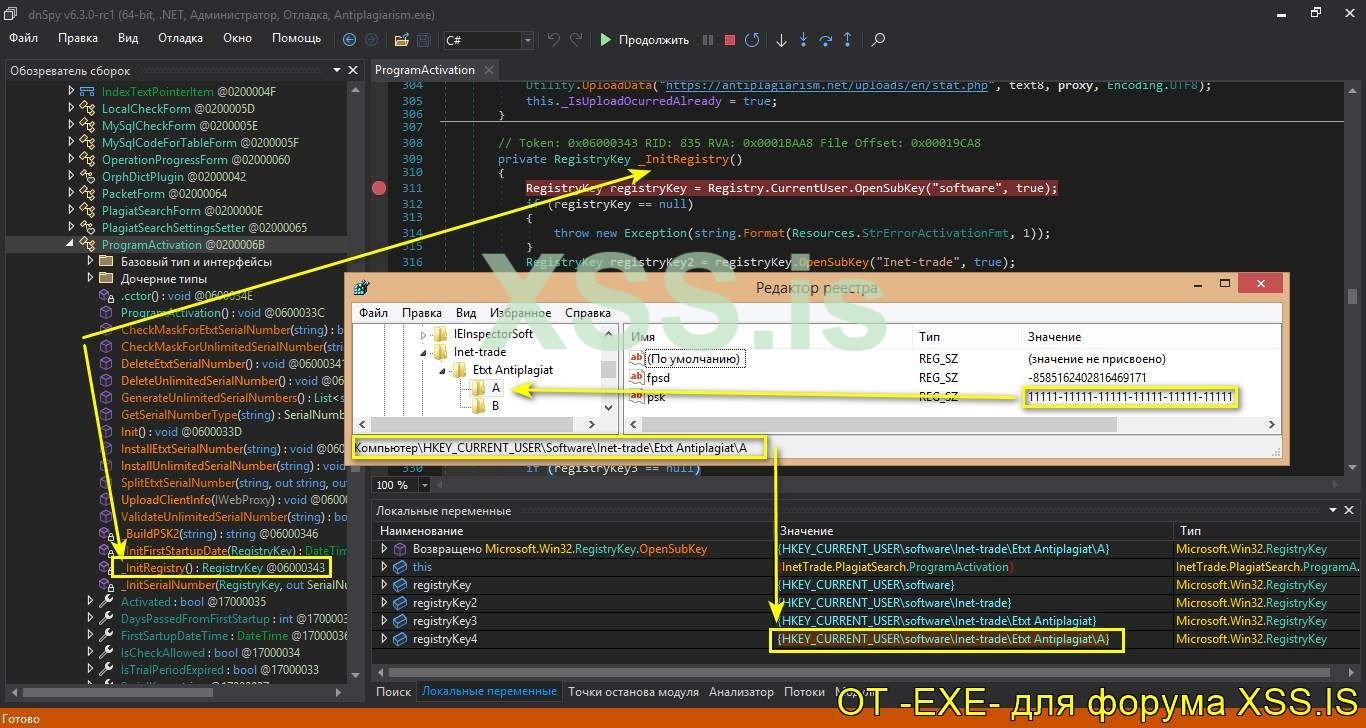Restart debugging with the circular arrow icon

(752, 40)
